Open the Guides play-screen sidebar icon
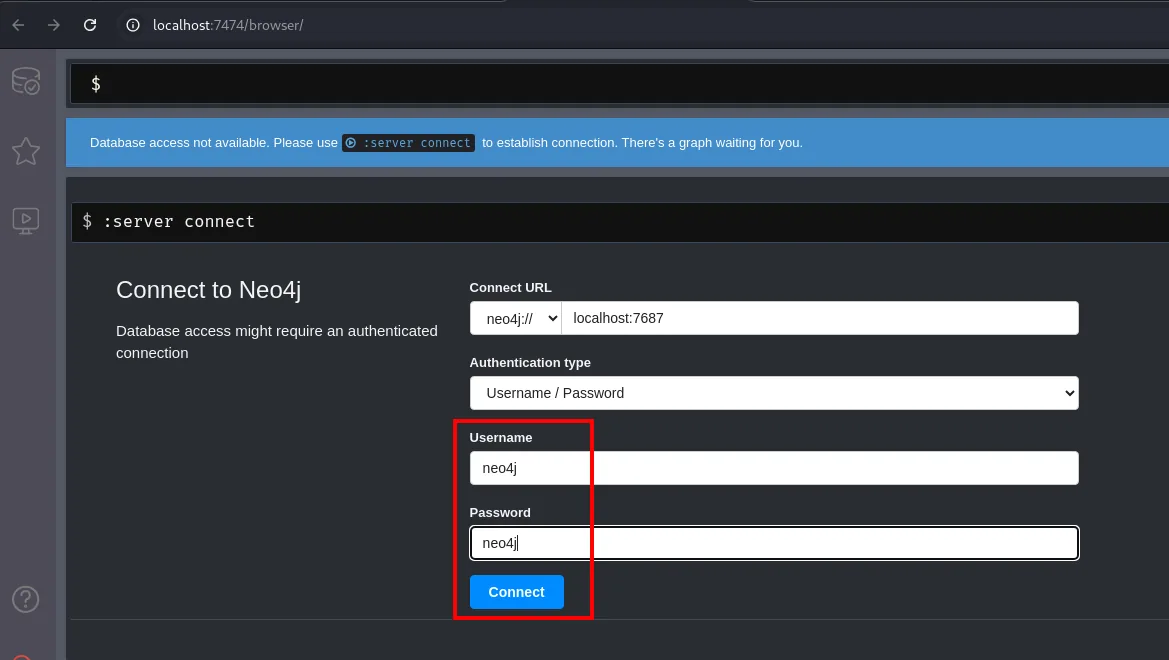1169x660 pixels. [x=26, y=221]
